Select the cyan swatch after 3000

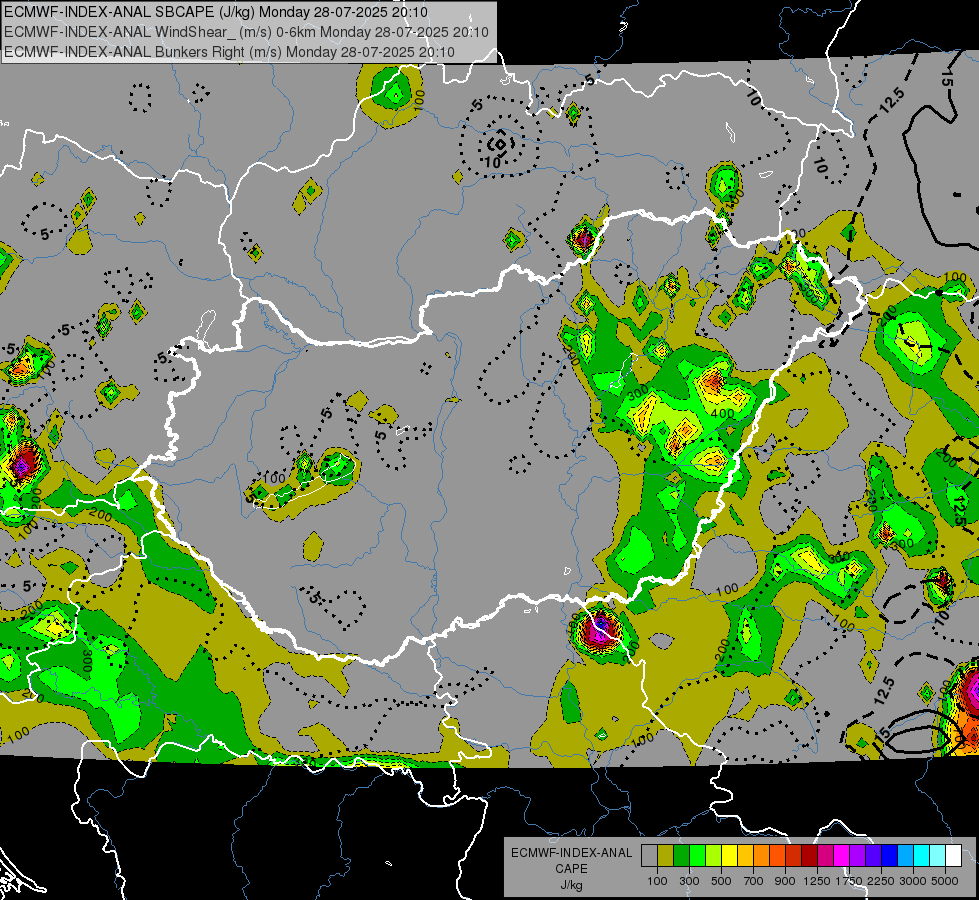tap(922, 856)
